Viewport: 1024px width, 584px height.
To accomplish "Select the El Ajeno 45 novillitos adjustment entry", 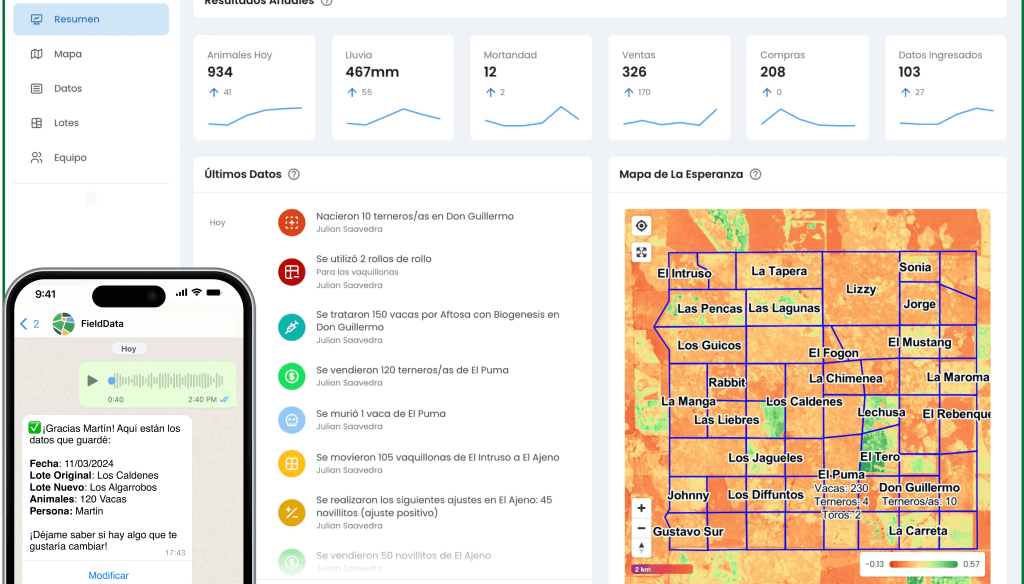I will coord(434,506).
